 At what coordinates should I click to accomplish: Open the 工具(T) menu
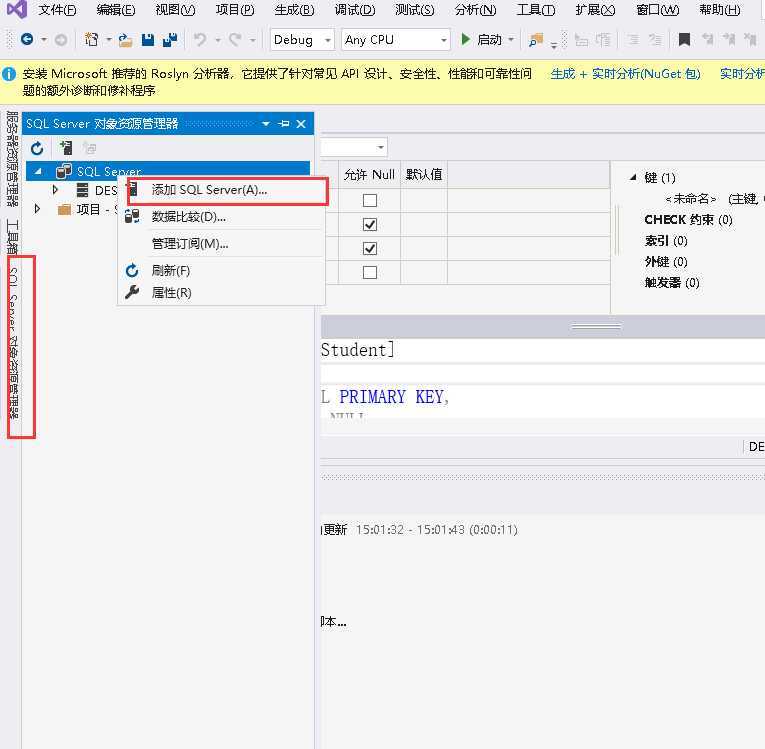pyautogui.click(x=536, y=10)
